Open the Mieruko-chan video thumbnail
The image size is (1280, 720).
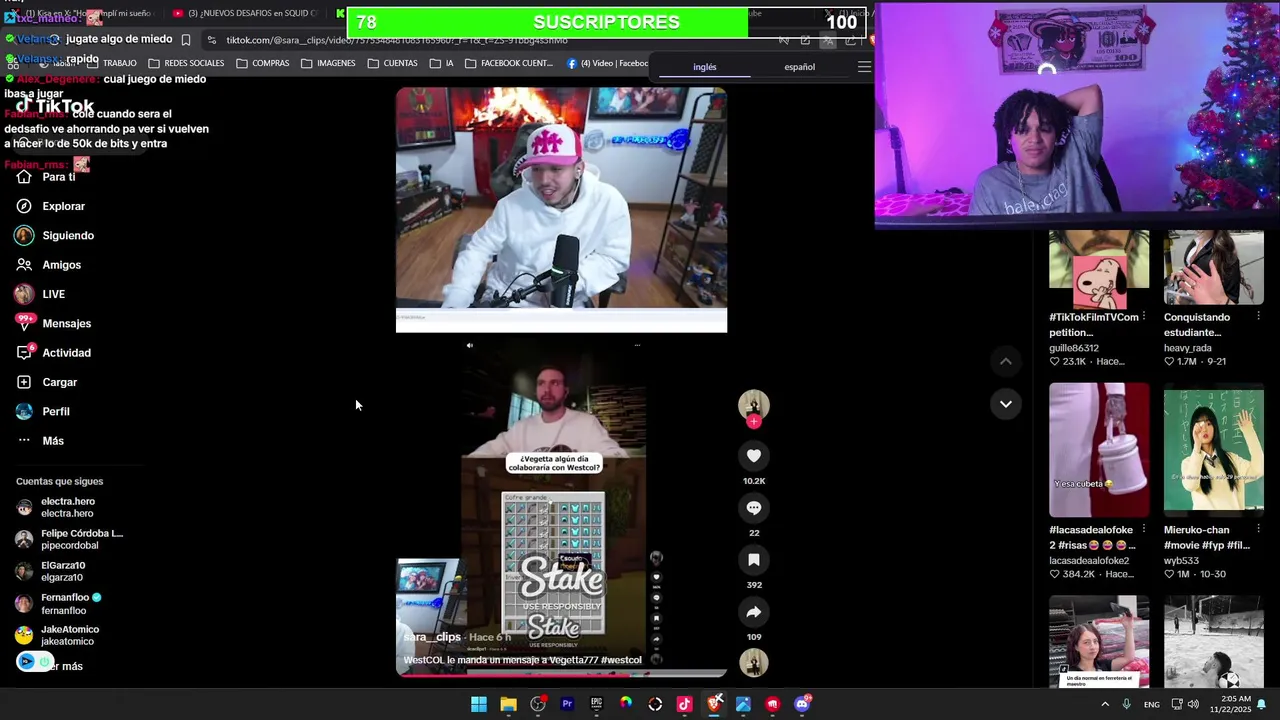1213,450
